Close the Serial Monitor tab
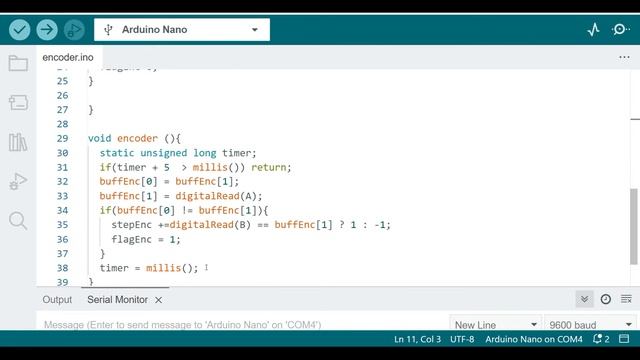Image resolution: width=640 pixels, height=360 pixels. [x=158, y=300]
